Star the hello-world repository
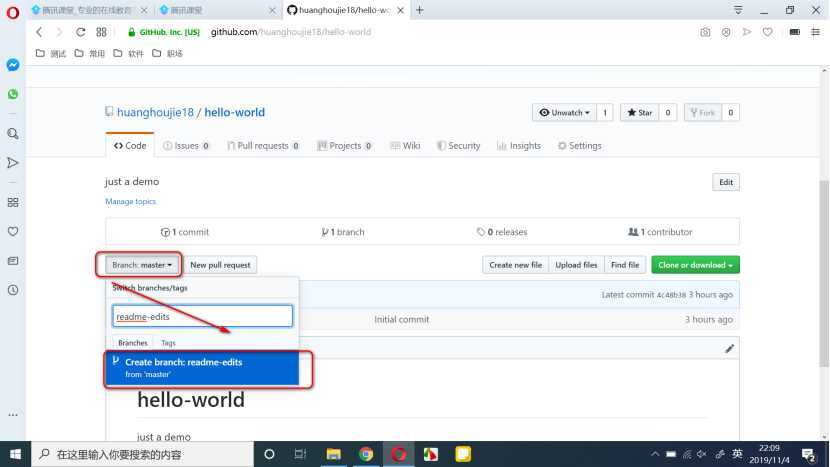 click(x=639, y=112)
